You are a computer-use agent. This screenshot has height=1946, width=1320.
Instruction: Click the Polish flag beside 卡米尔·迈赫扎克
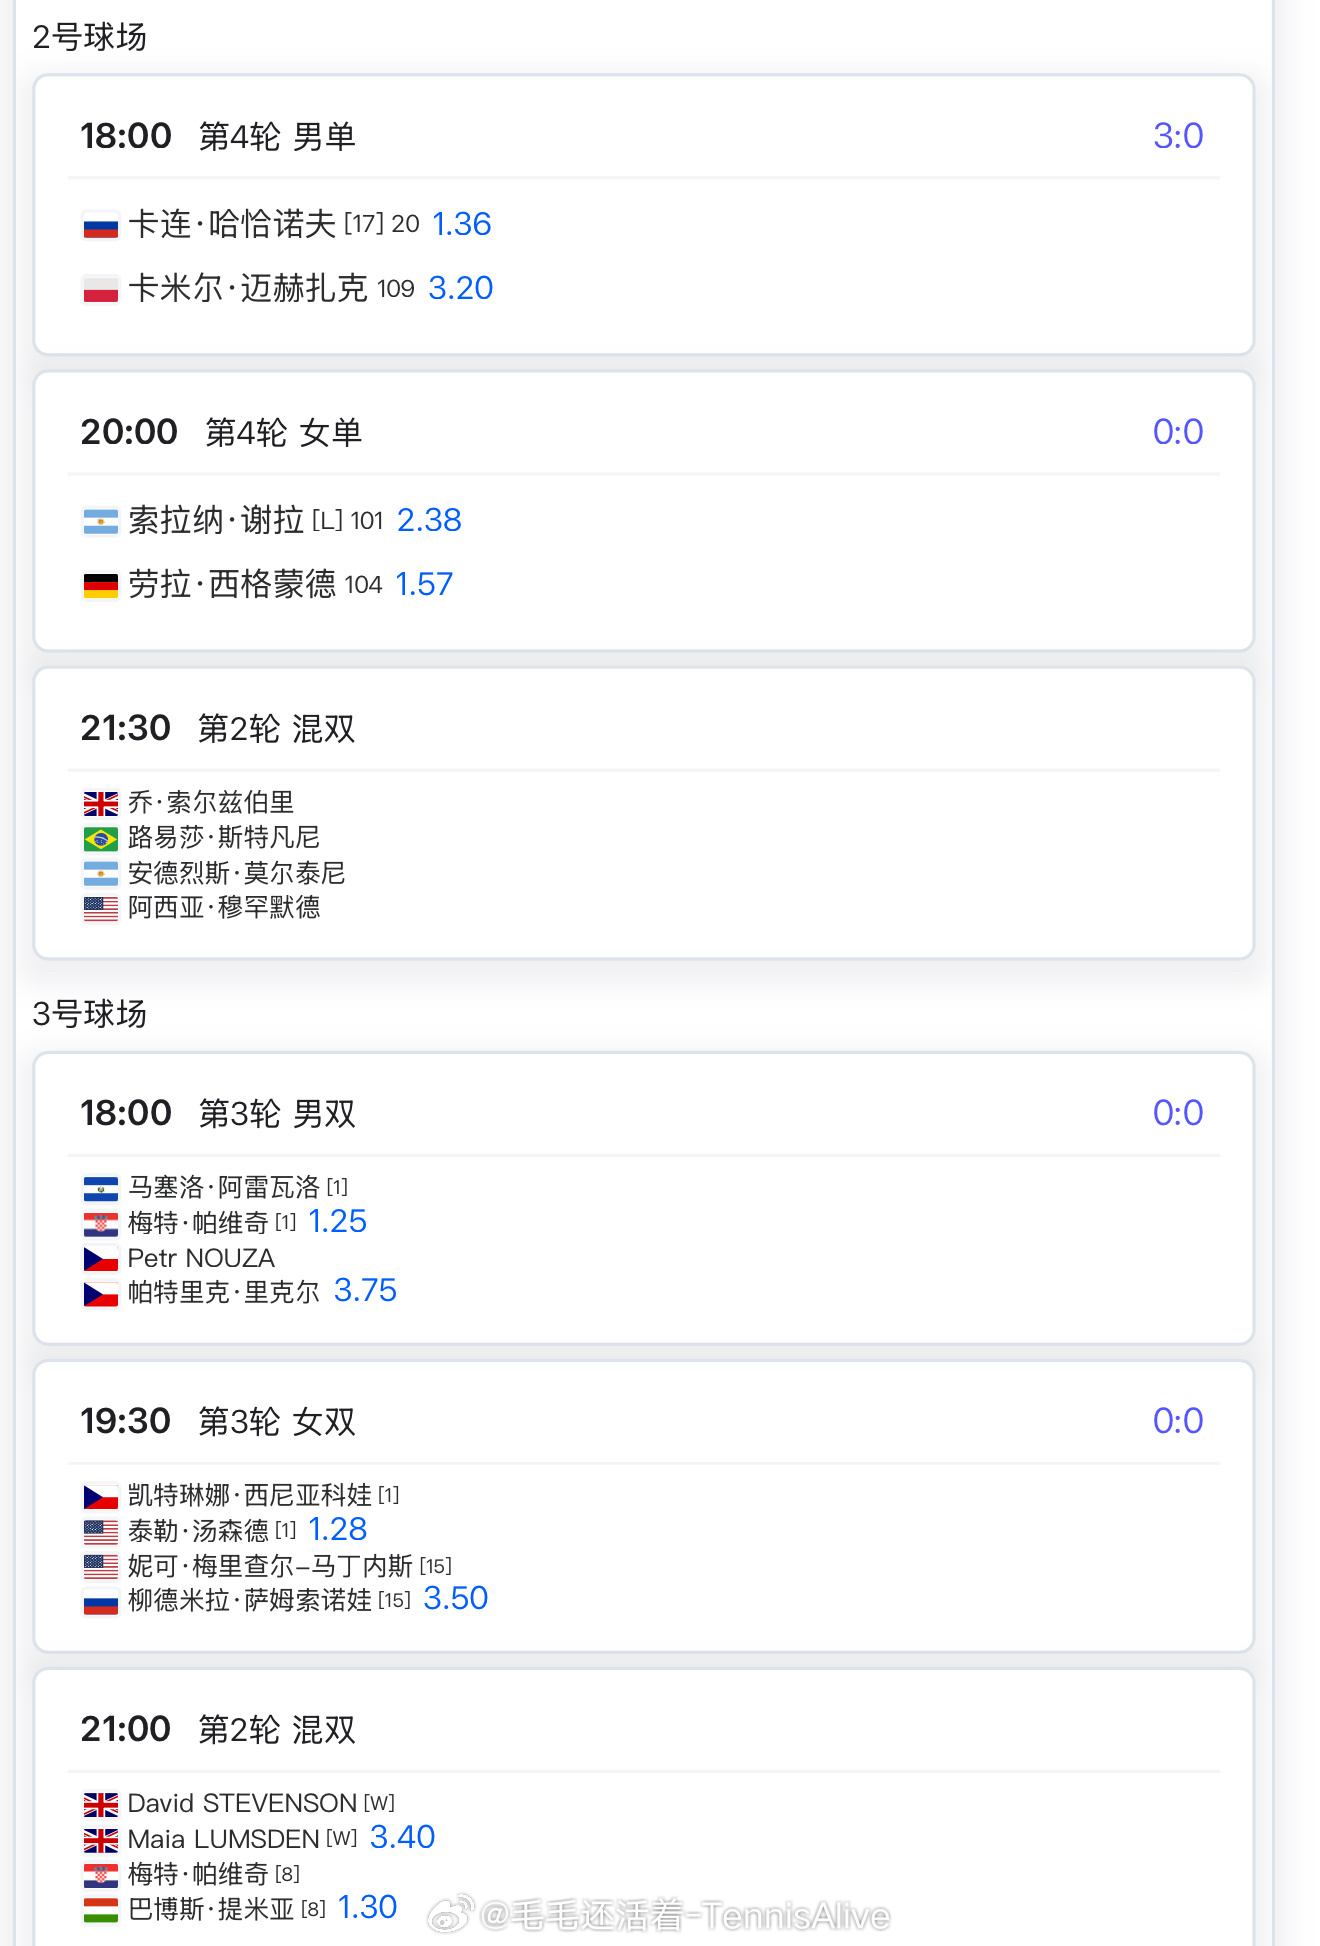(100, 289)
